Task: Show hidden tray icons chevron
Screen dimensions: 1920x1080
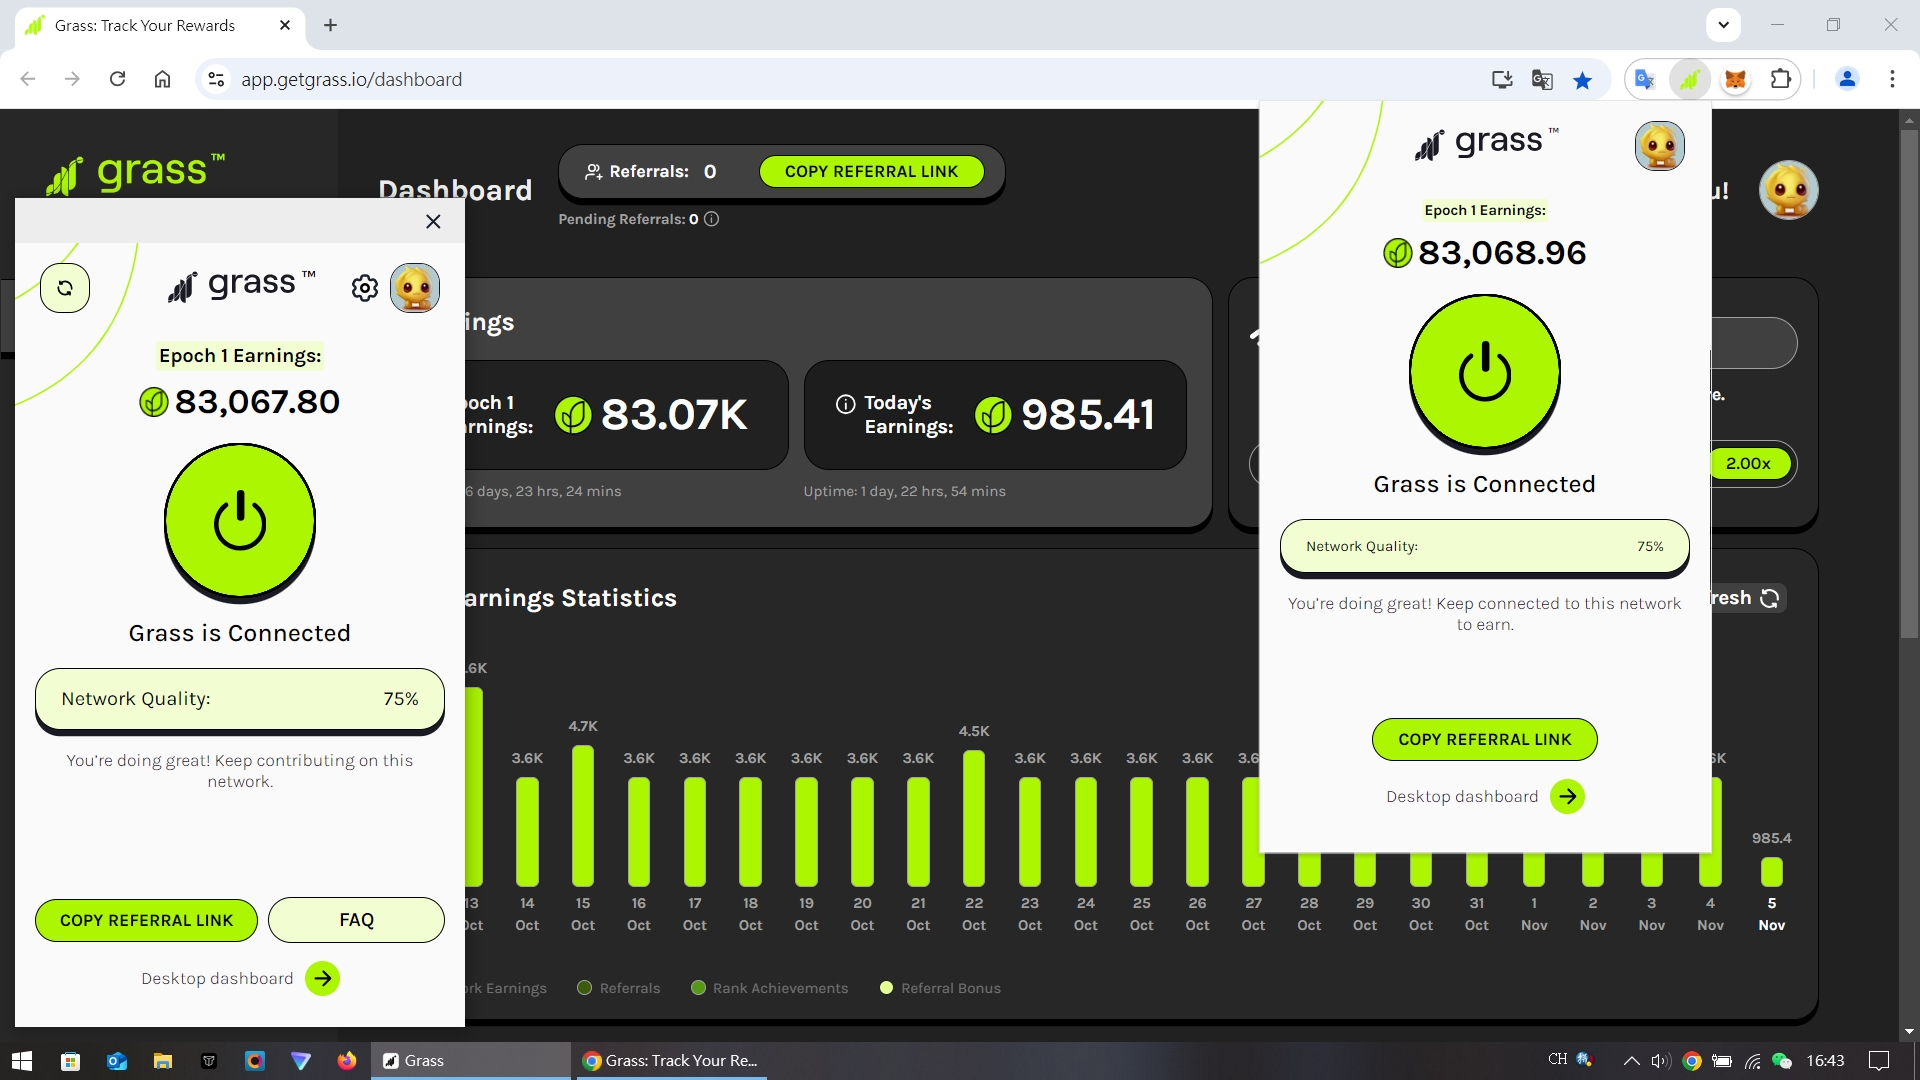Action: tap(1631, 1061)
